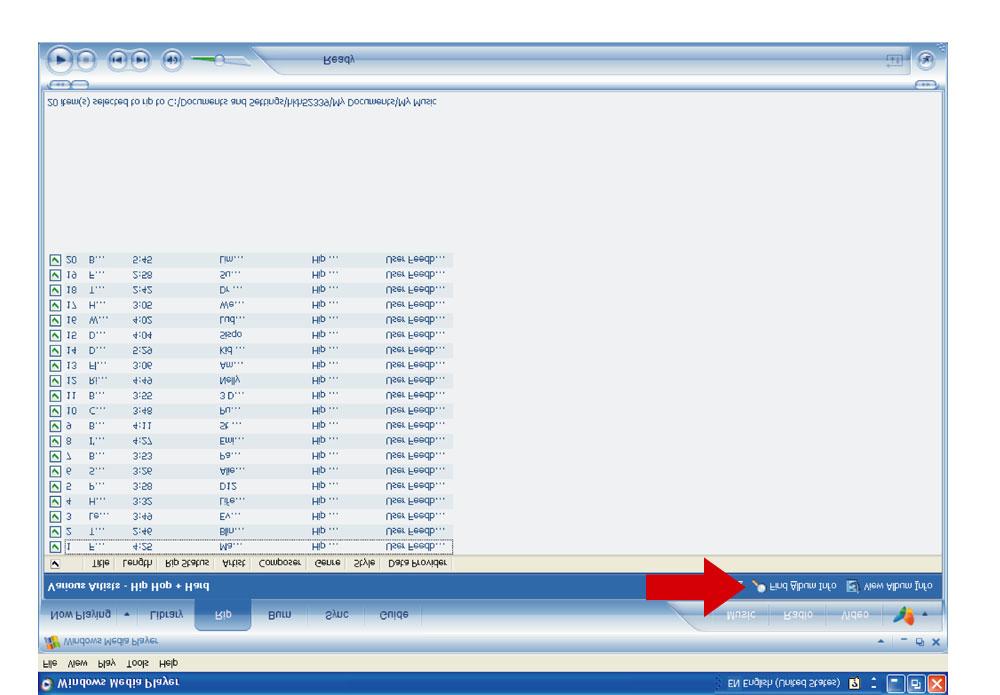Uncheck track 15 checkbox
The width and height of the screenshot is (1000, 695).
(x=55, y=335)
